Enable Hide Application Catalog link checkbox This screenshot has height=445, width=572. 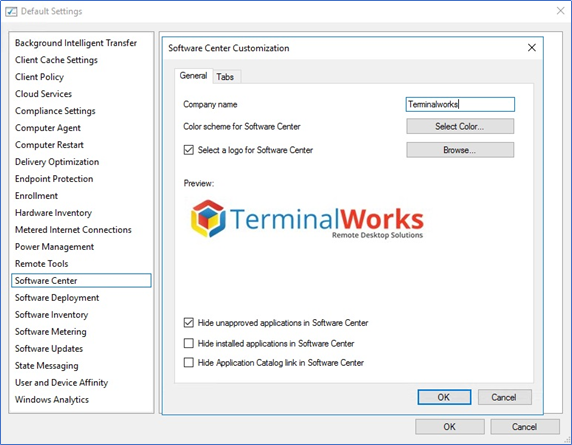point(189,363)
